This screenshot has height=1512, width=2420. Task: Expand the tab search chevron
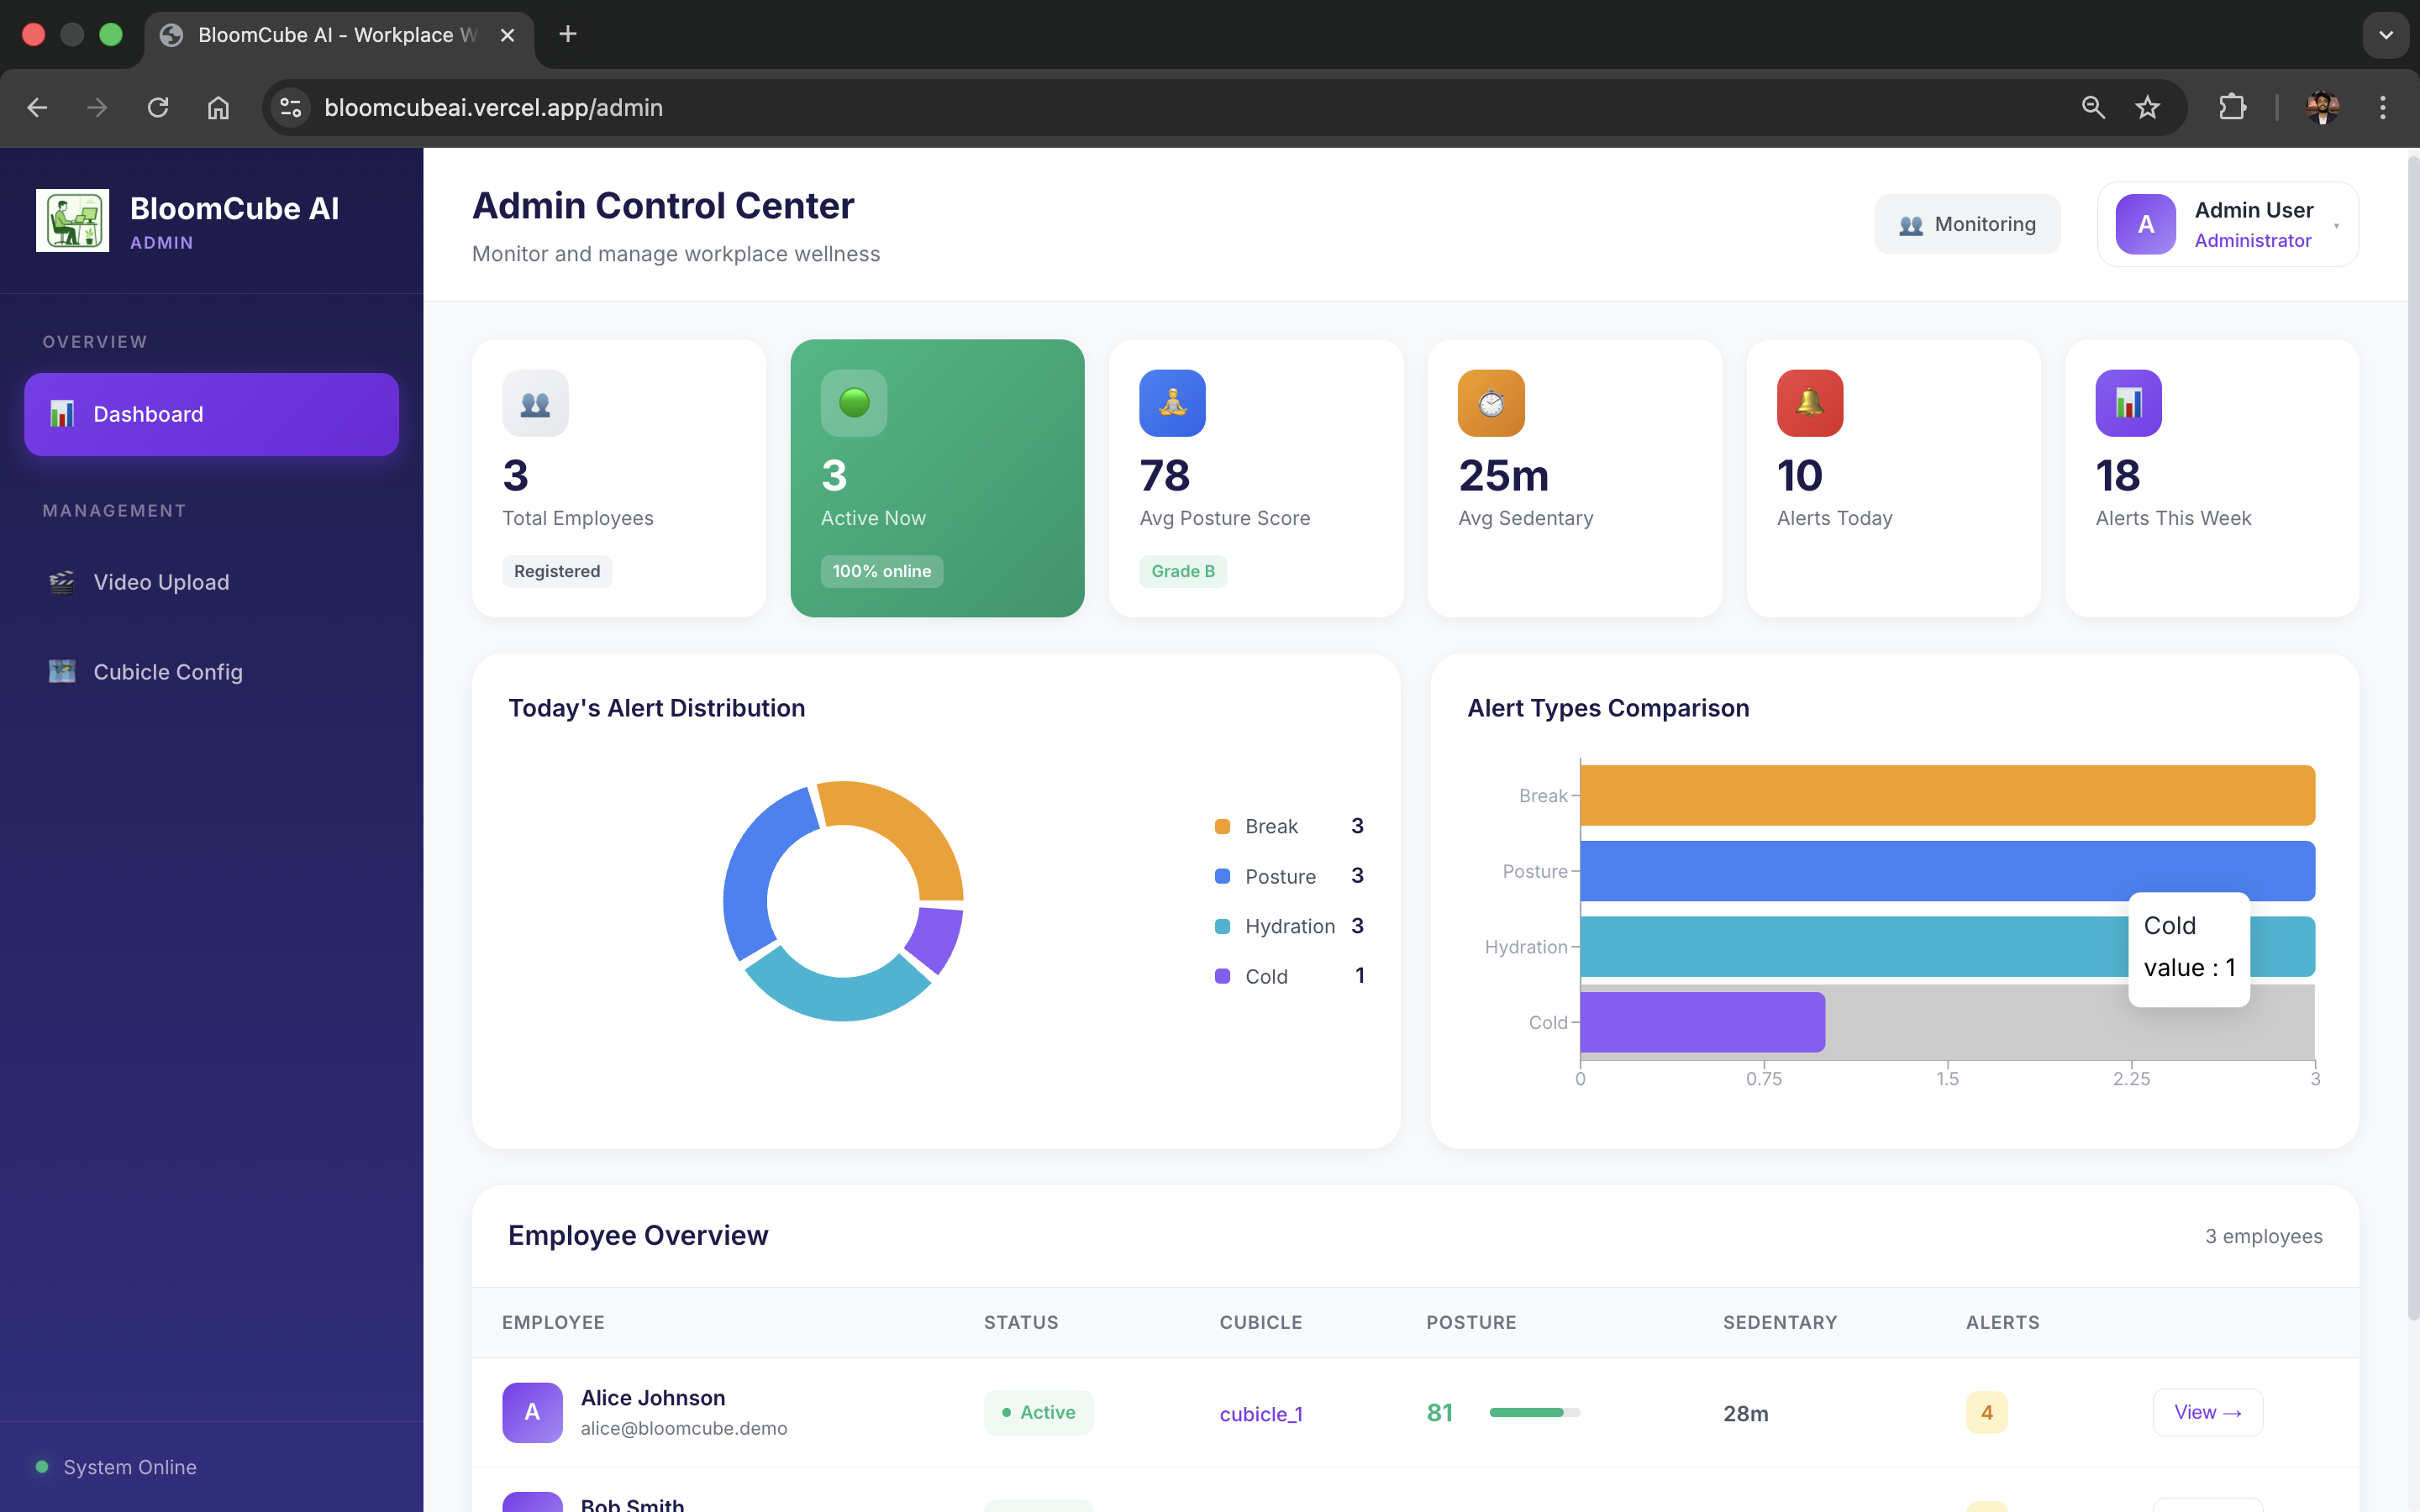point(2385,35)
